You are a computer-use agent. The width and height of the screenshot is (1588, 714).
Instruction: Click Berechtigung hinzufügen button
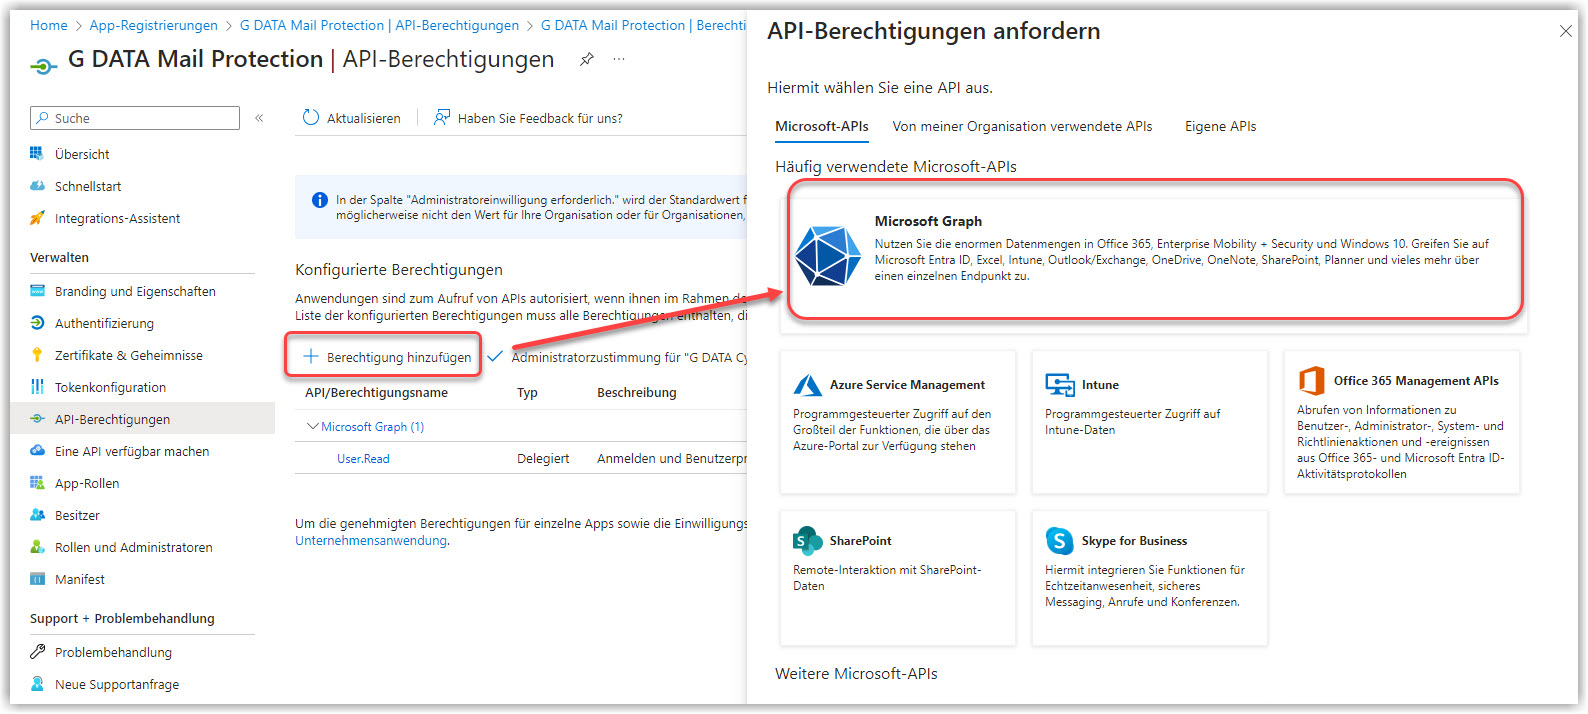point(385,357)
